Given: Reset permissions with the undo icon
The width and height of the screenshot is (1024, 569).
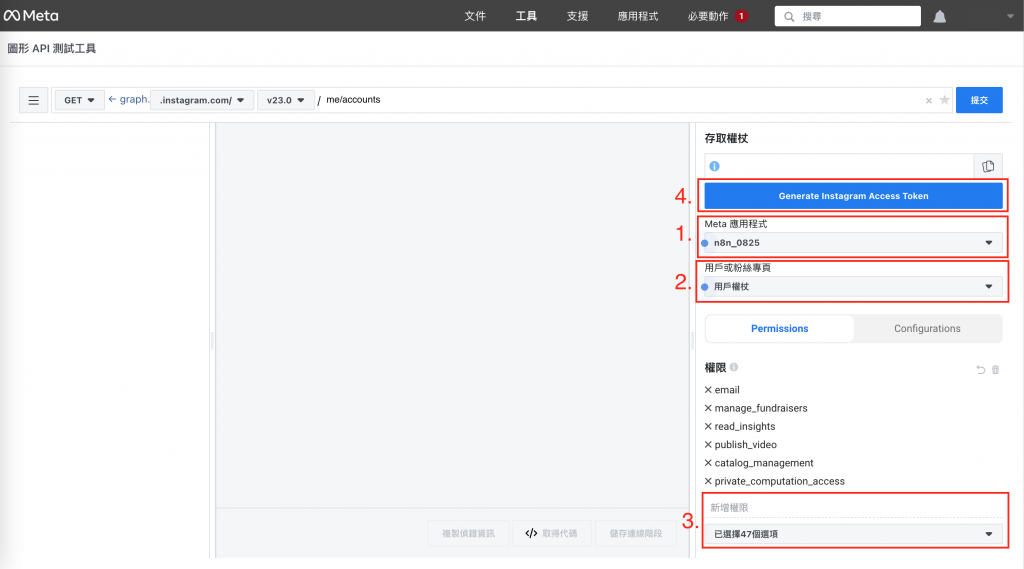Looking at the screenshot, I should coord(980,370).
